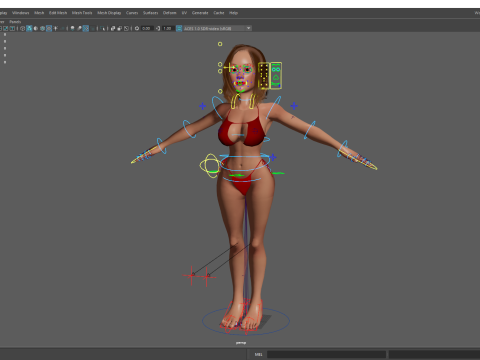
Task: Open the Mesh Display menu
Action: pos(109,13)
